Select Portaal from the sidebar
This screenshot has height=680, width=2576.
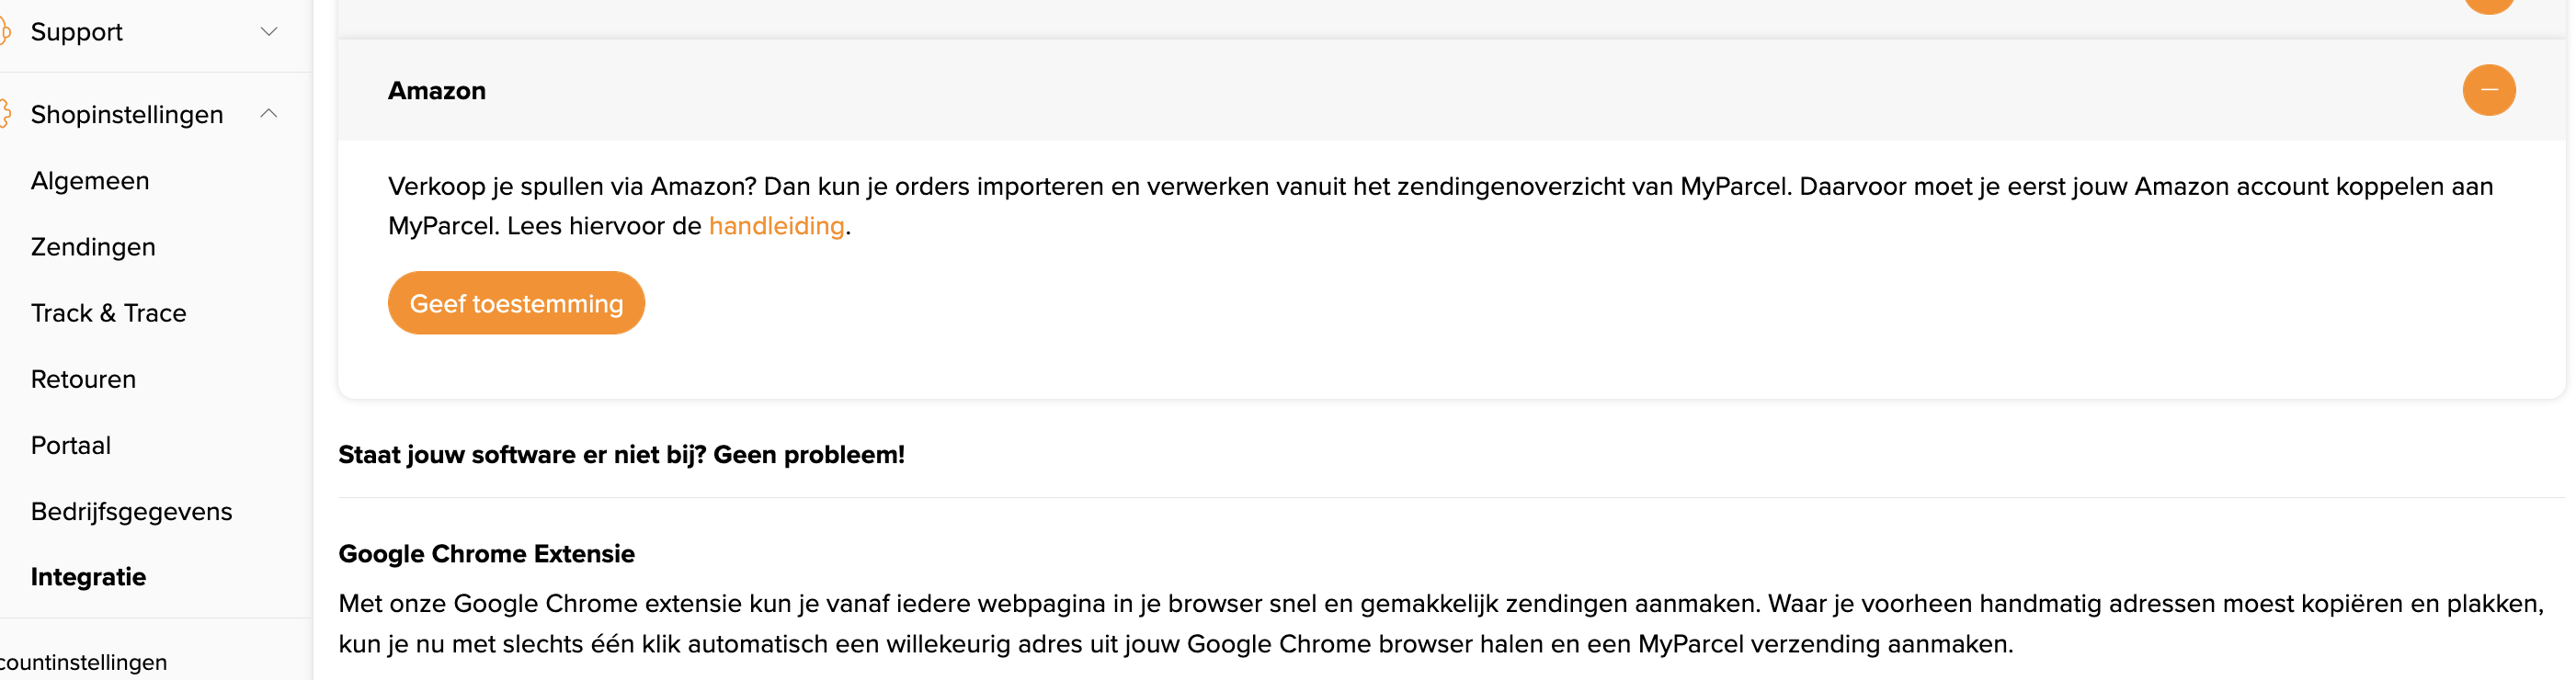pos(71,444)
